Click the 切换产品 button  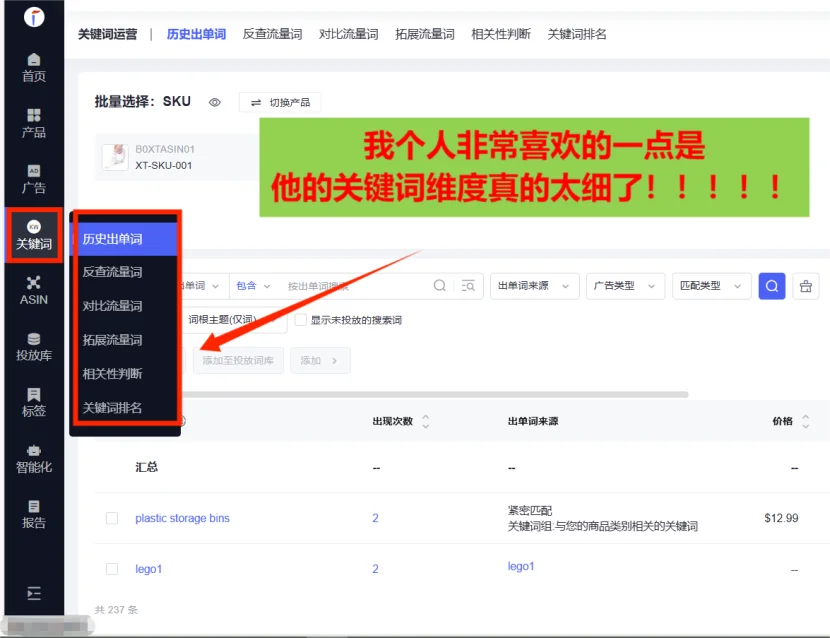[x=280, y=102]
